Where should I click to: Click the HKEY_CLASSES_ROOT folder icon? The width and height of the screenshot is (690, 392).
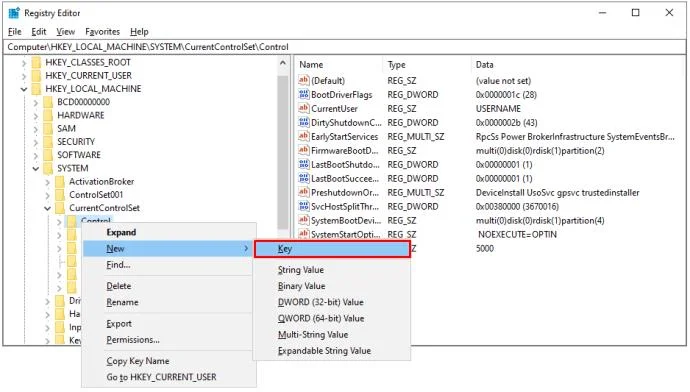(x=37, y=62)
